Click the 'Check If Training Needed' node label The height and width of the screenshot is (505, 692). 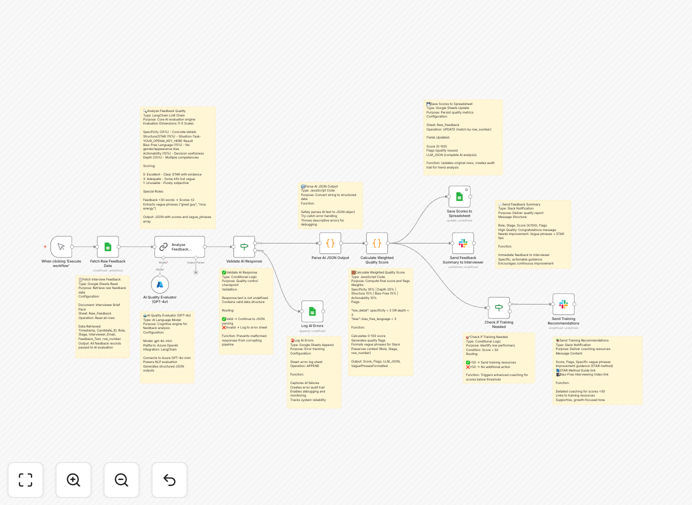click(499, 324)
